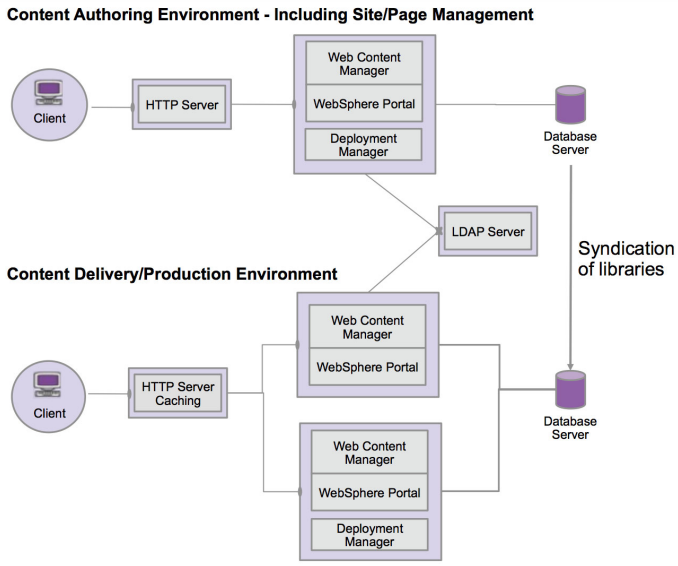Click the 'Client' label in the authoring environment
This screenshot has height=566, width=678.
50,118
